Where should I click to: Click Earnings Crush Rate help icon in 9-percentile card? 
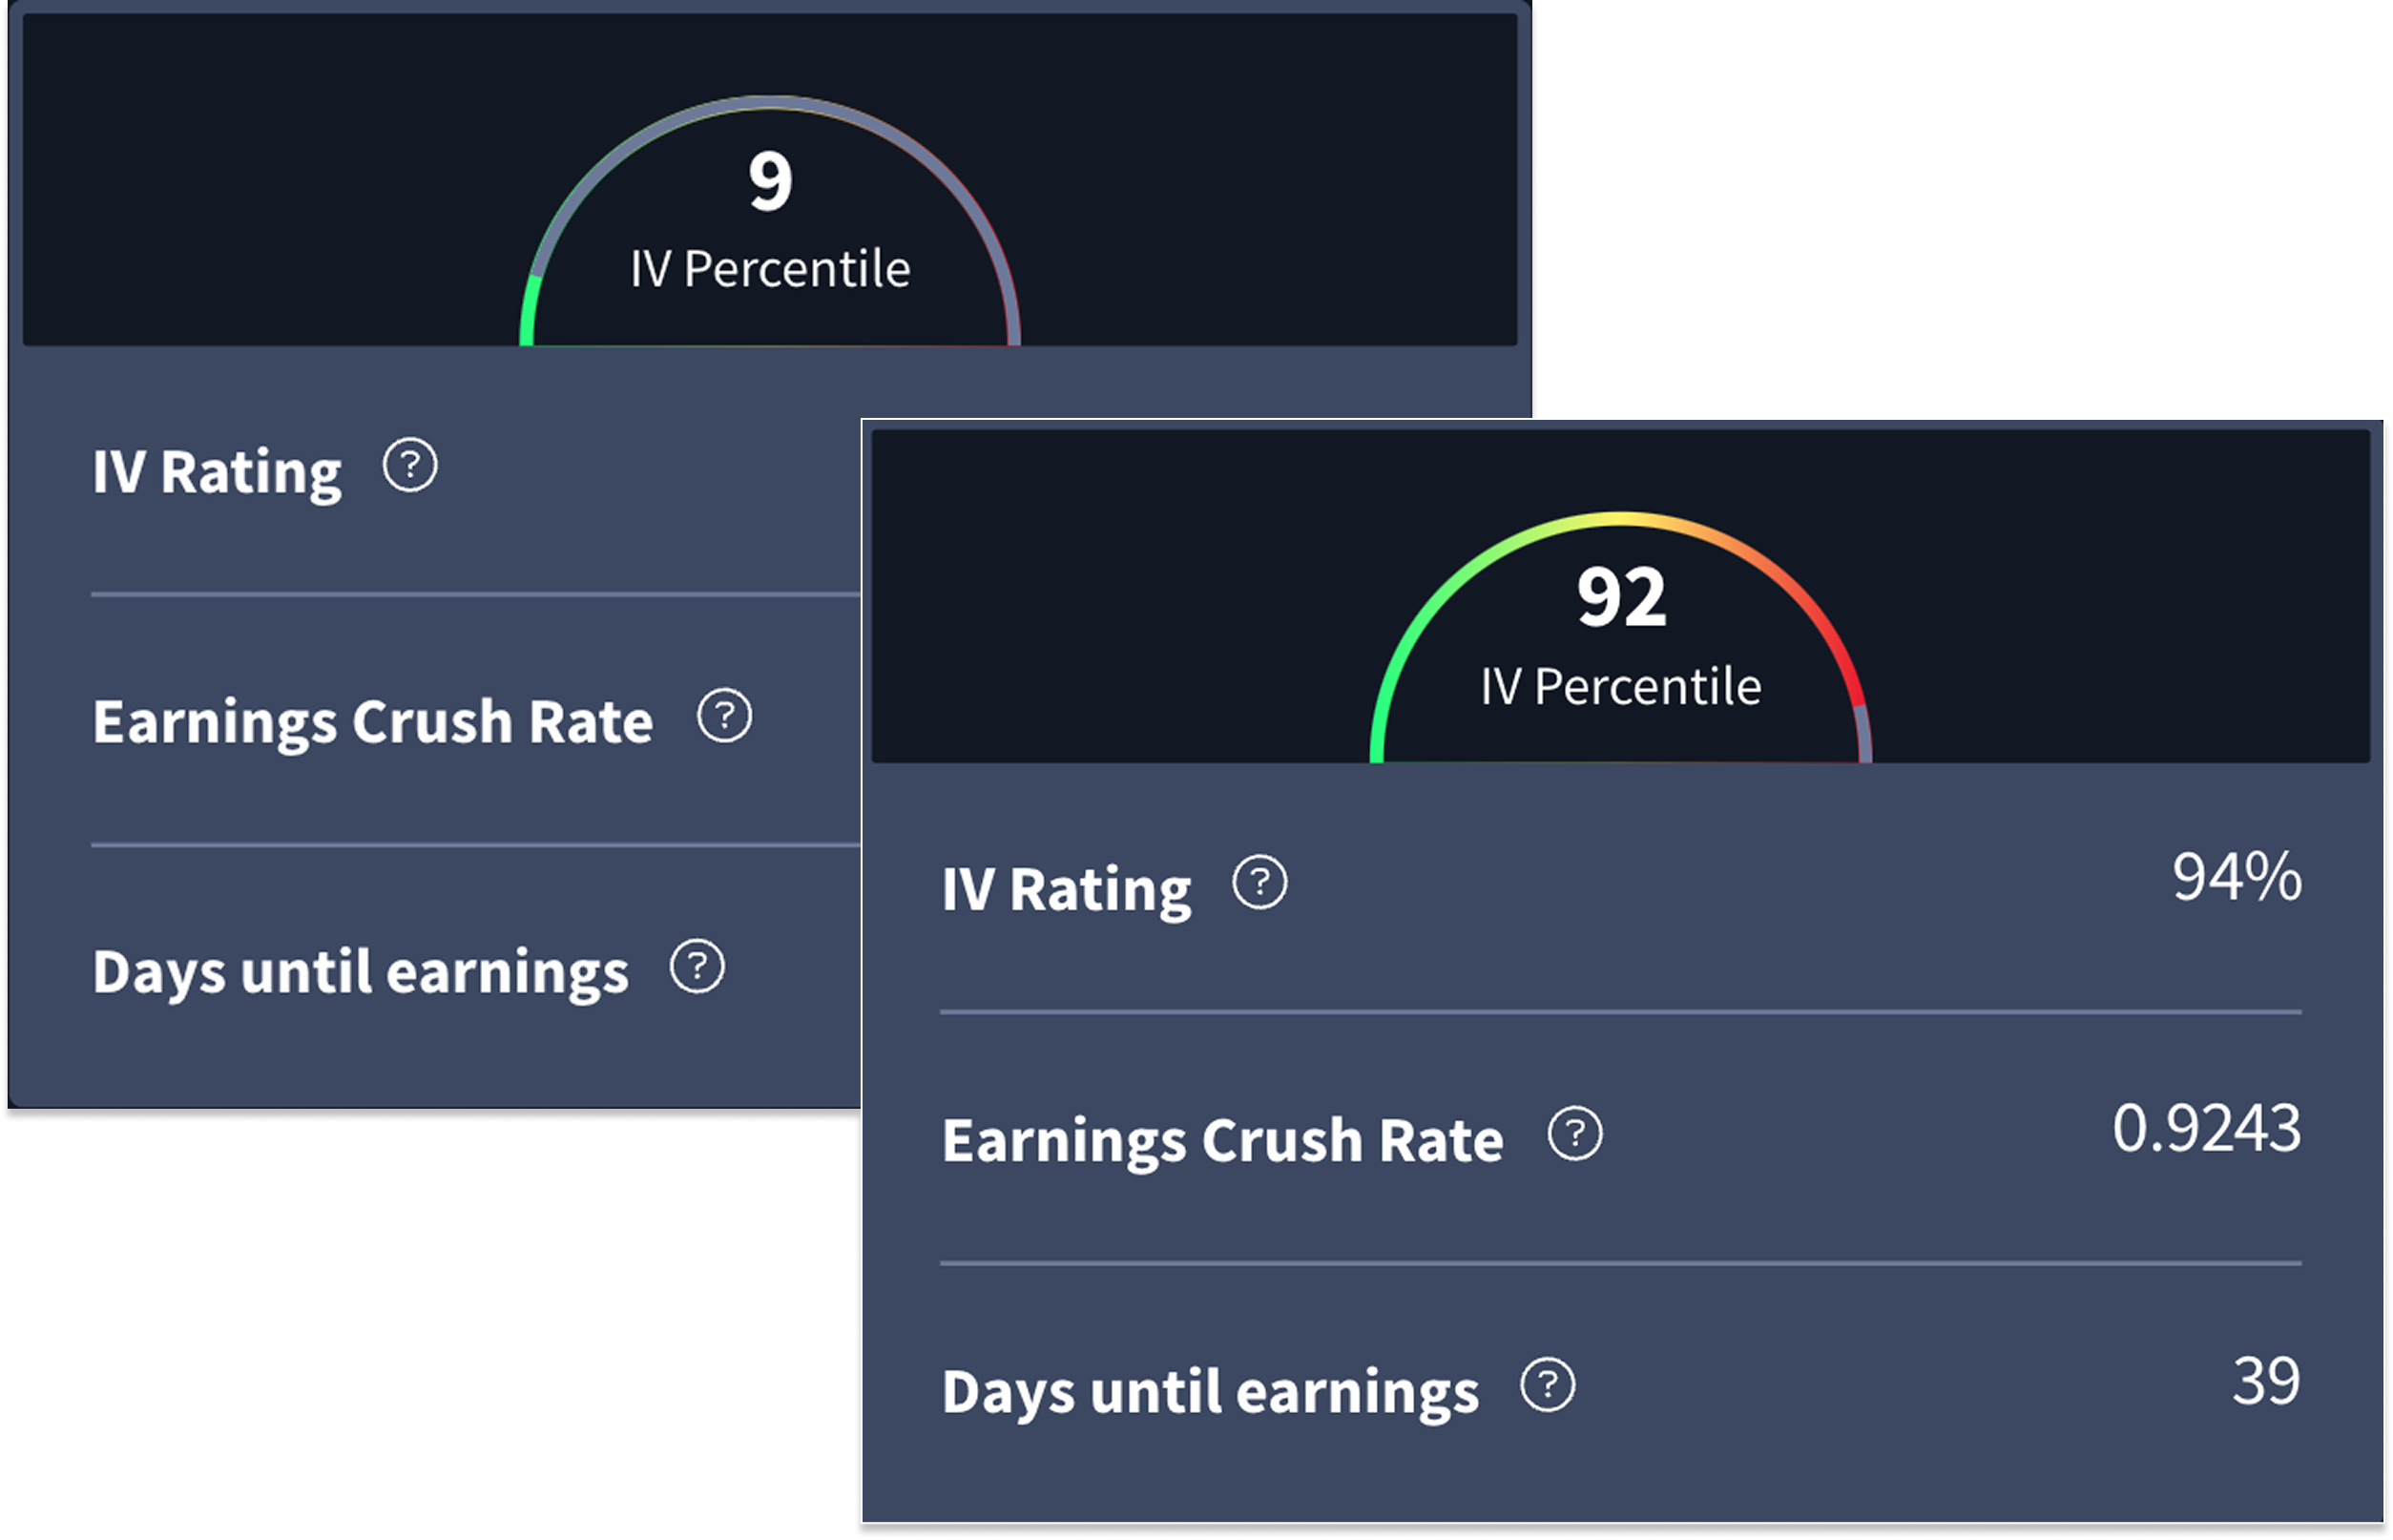pyautogui.click(x=724, y=716)
